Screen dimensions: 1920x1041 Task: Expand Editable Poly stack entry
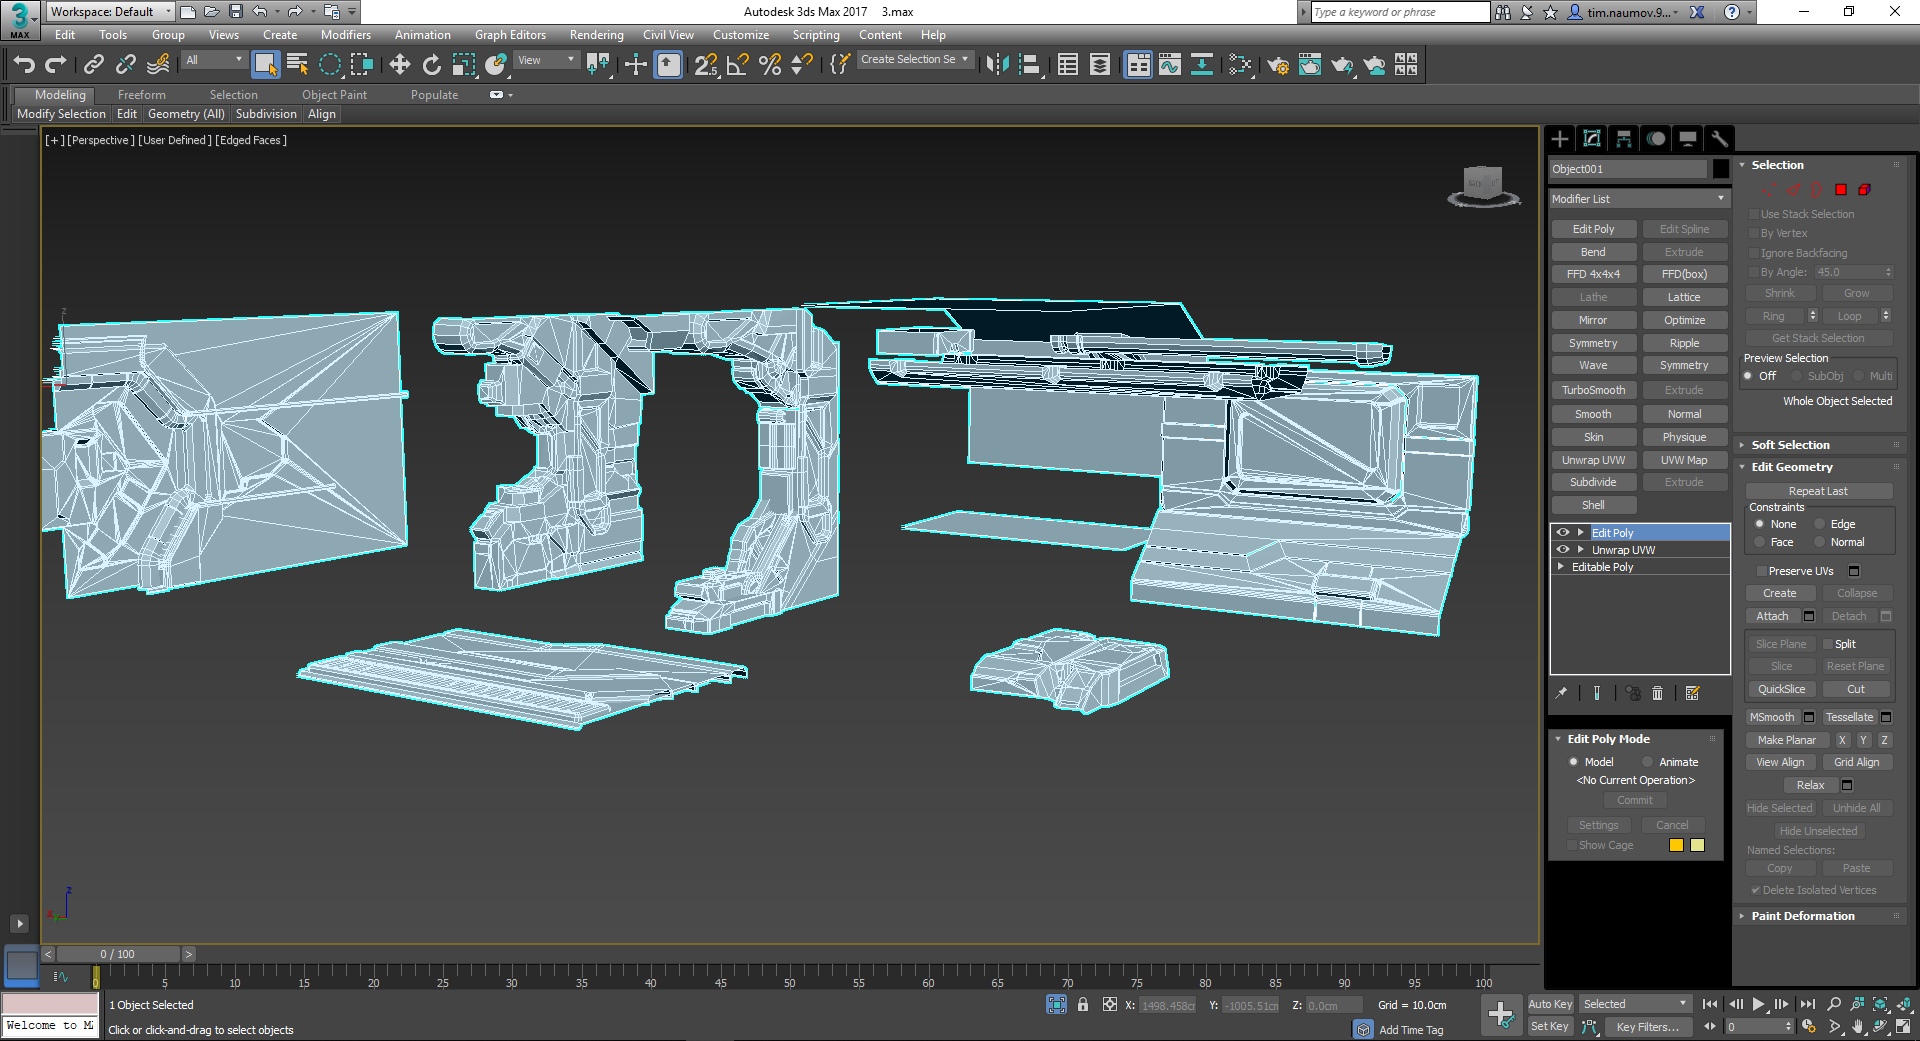click(1561, 567)
